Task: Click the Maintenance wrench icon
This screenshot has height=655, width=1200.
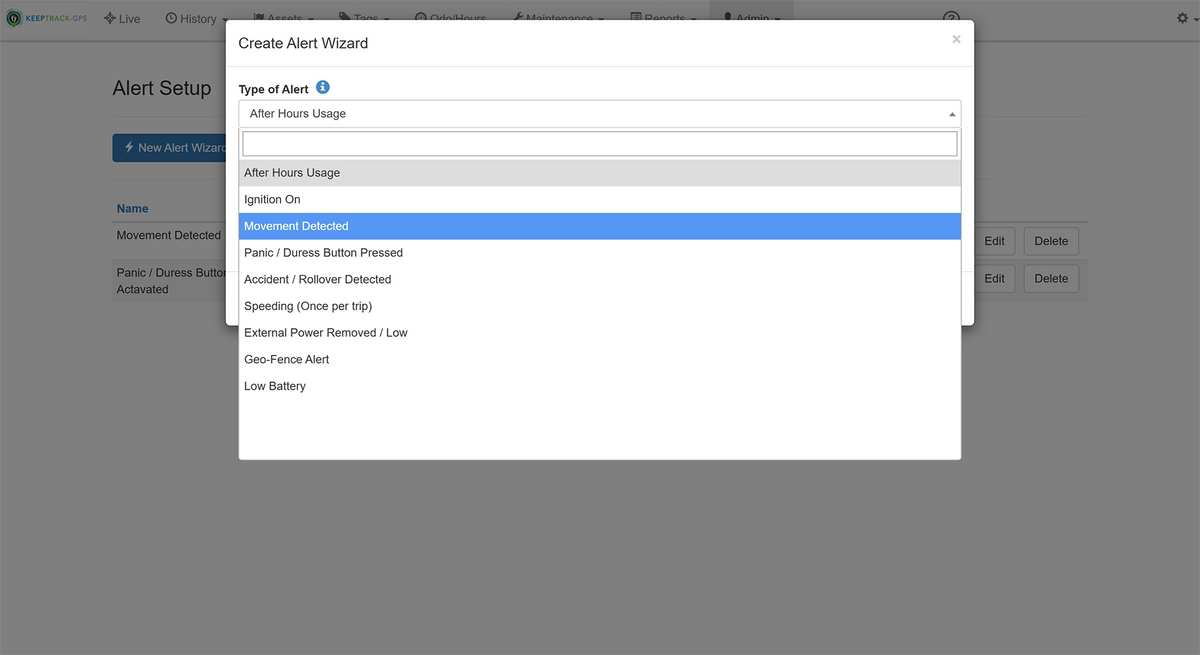Action: tap(518, 17)
